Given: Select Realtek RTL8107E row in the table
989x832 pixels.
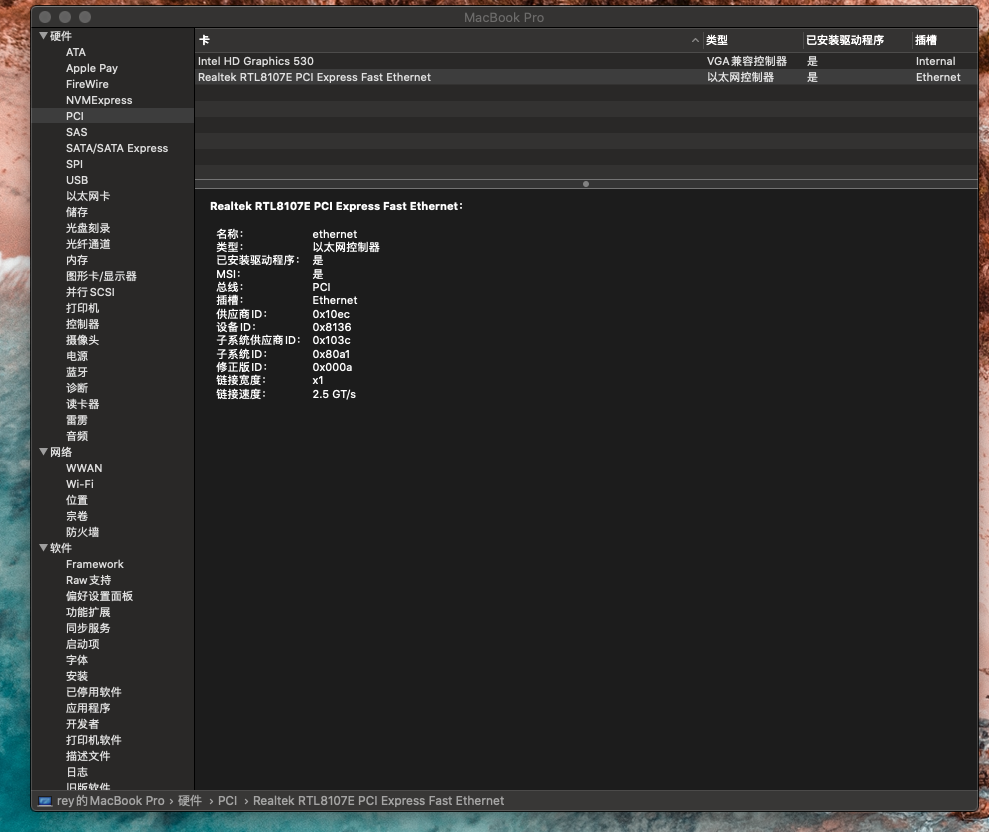Looking at the screenshot, I should (587, 77).
